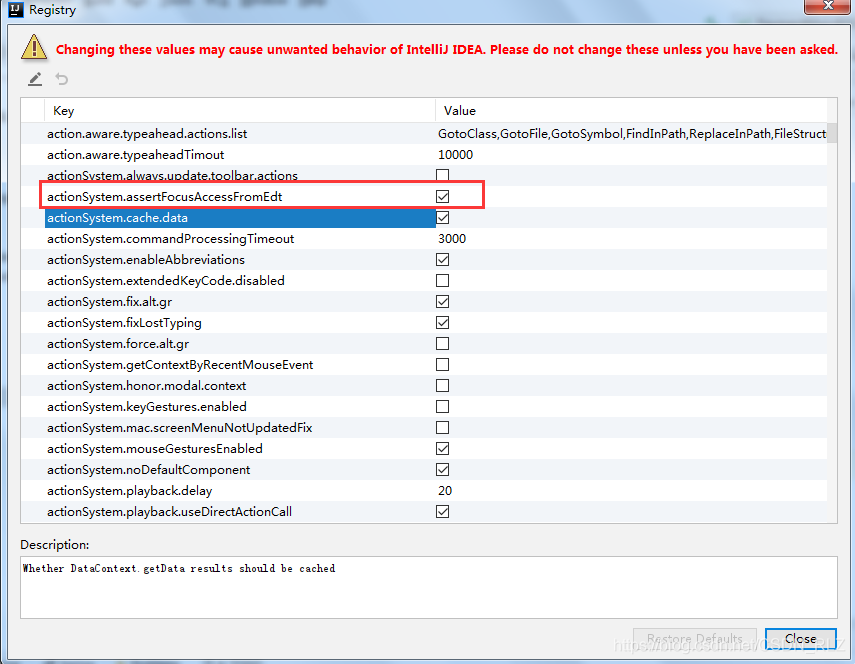Click the pencil Edit Value icon
The image size is (855, 664).
34,78
